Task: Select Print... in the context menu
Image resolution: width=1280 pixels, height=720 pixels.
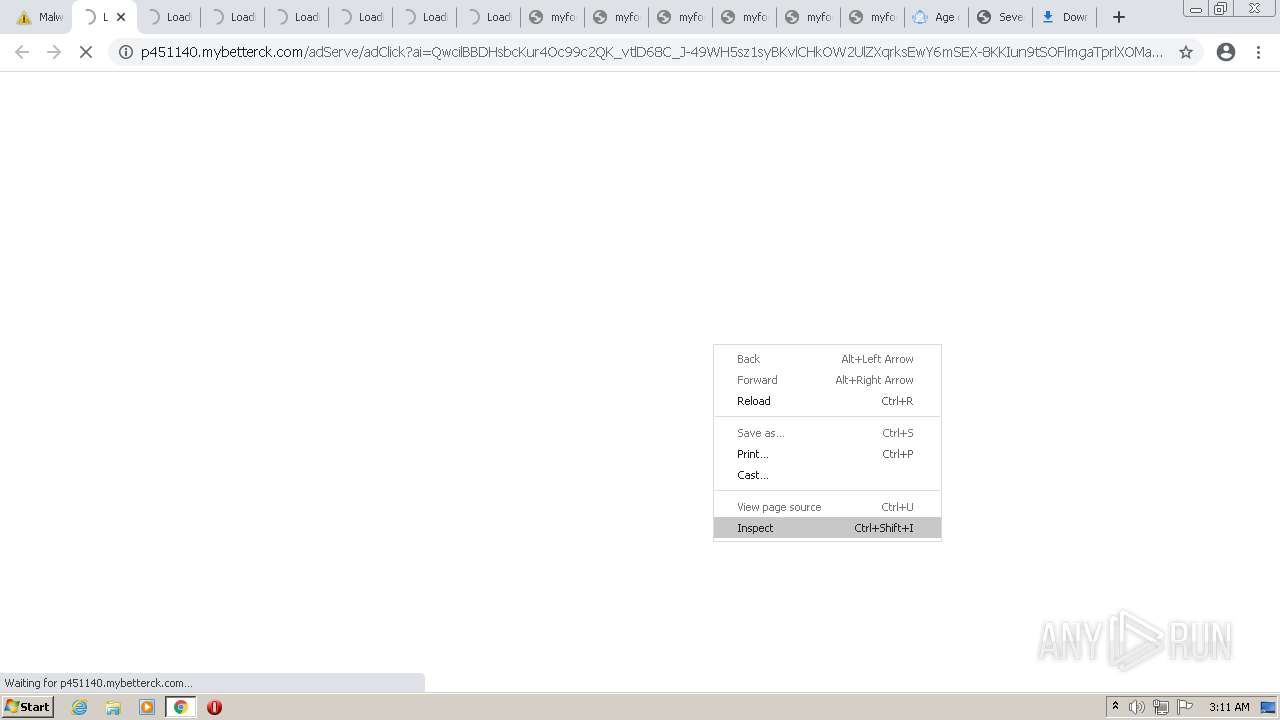Action: click(827, 454)
